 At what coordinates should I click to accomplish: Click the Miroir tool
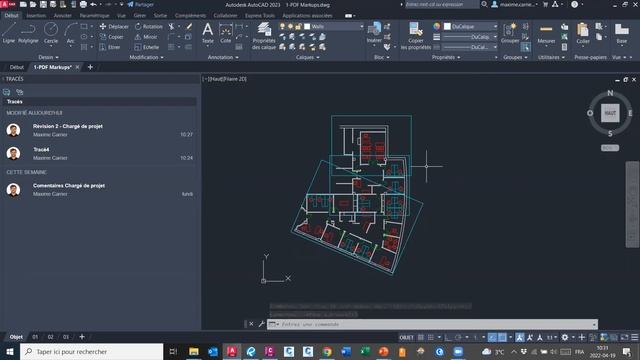coord(146,37)
